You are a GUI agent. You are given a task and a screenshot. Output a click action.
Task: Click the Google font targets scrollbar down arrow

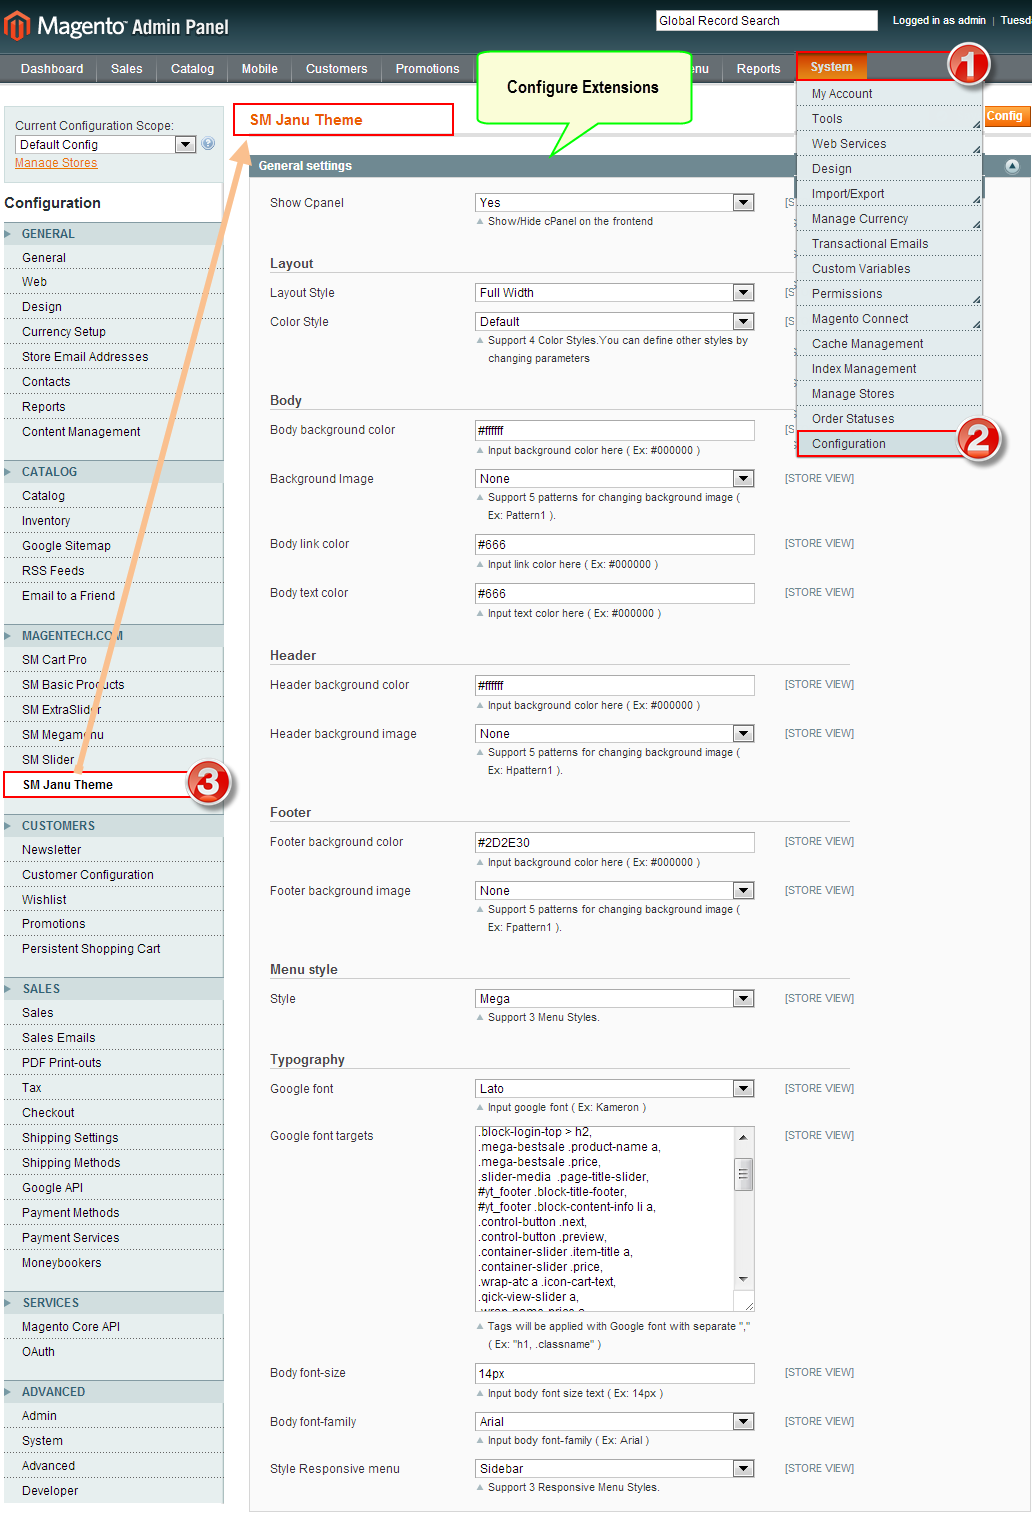pyautogui.click(x=743, y=1280)
